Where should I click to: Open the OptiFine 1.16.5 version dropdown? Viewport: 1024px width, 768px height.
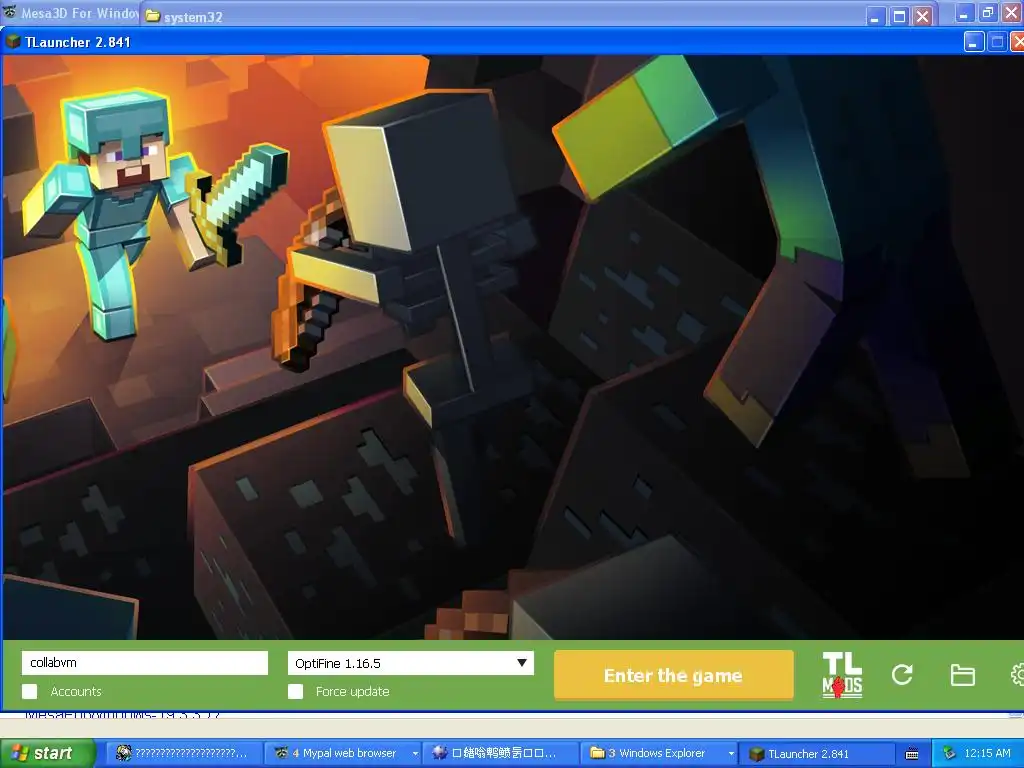pos(411,664)
